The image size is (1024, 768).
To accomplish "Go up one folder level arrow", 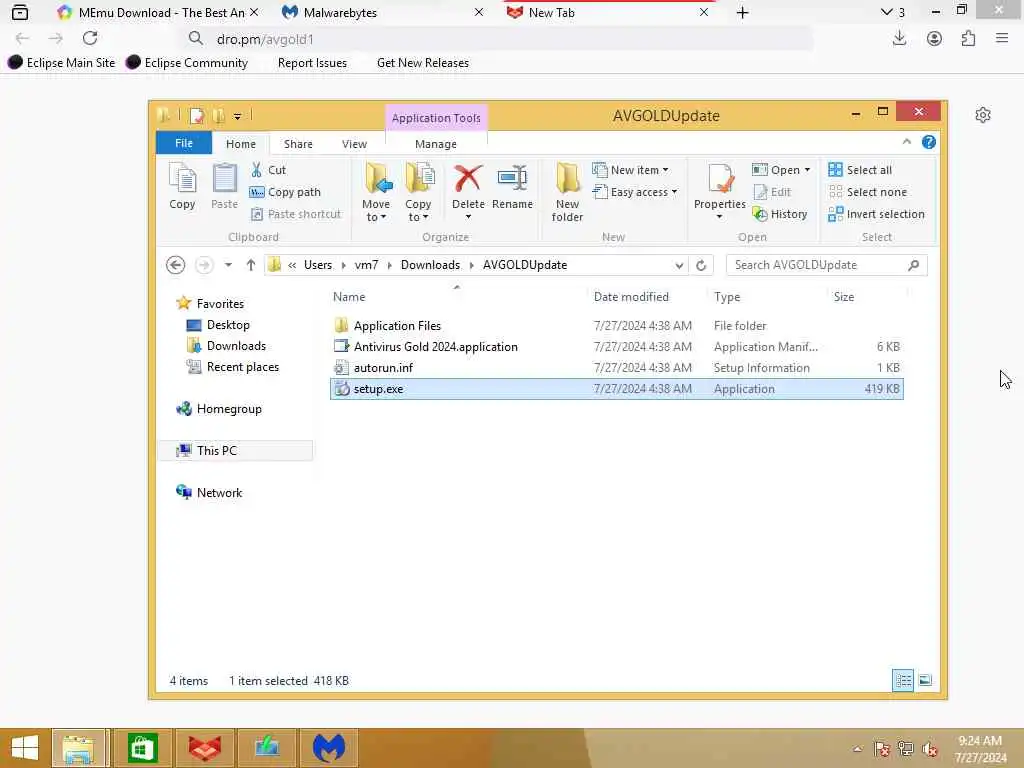I will click(251, 265).
